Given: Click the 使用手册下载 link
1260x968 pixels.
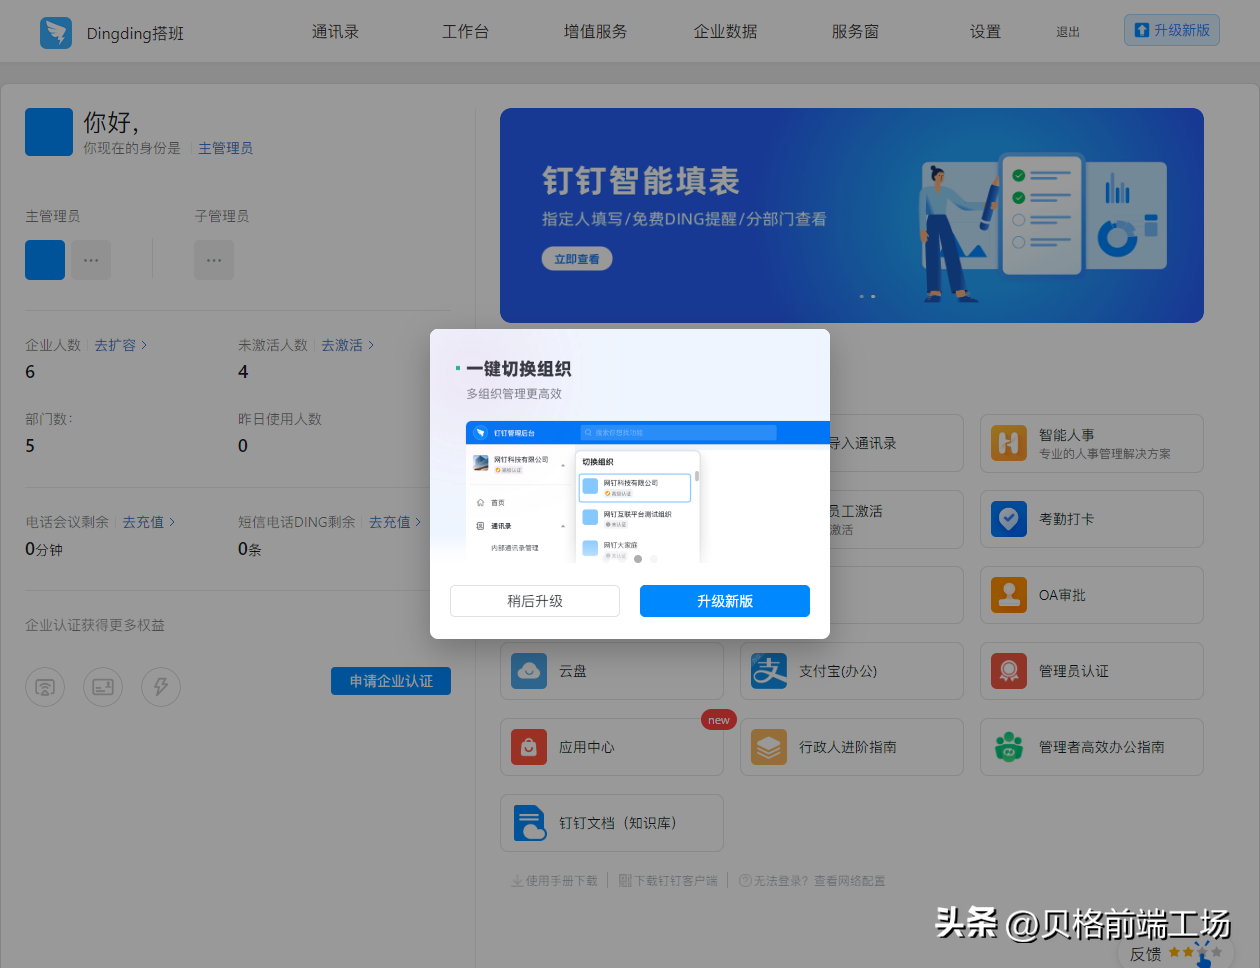Looking at the screenshot, I should 554,881.
